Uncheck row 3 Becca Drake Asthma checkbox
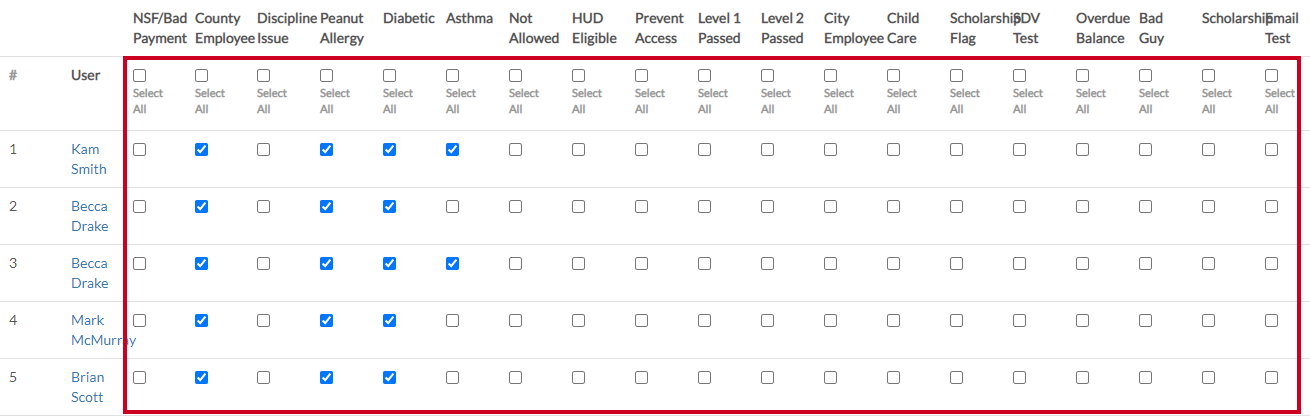Screen dimensions: 1310x418 [452, 264]
